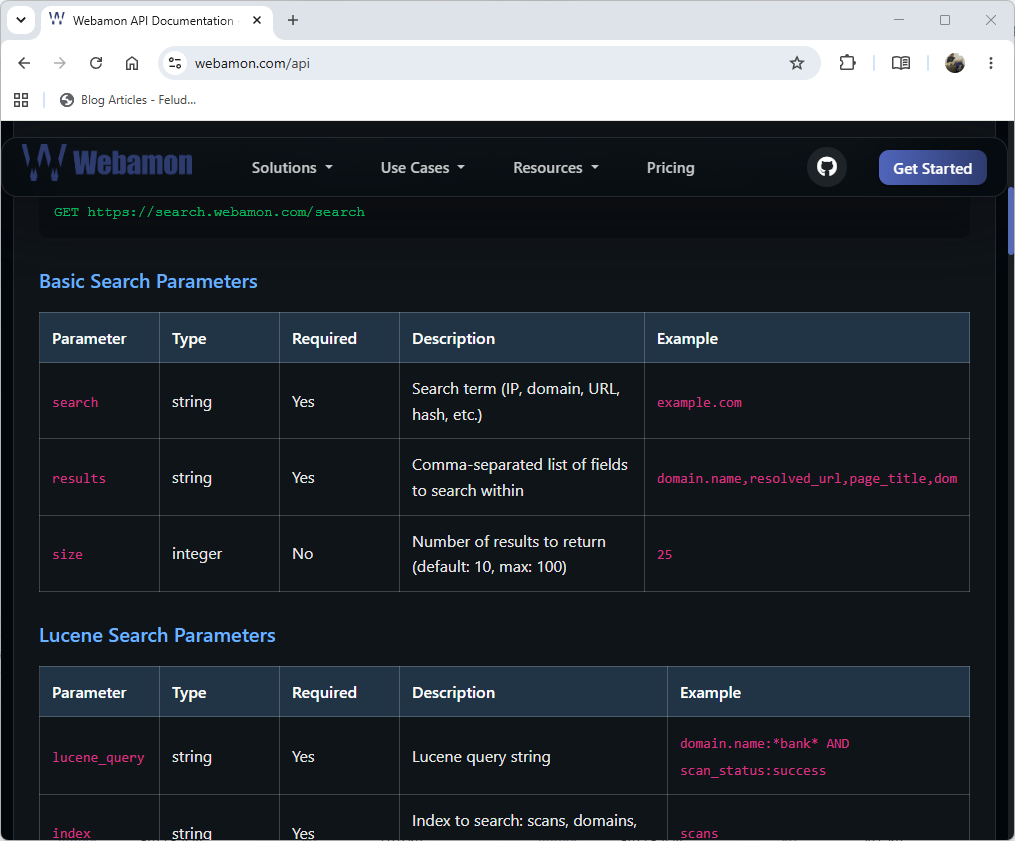Image resolution: width=1015 pixels, height=841 pixels.
Task: Select the domain.name,resolved_url example value
Action: (x=807, y=478)
